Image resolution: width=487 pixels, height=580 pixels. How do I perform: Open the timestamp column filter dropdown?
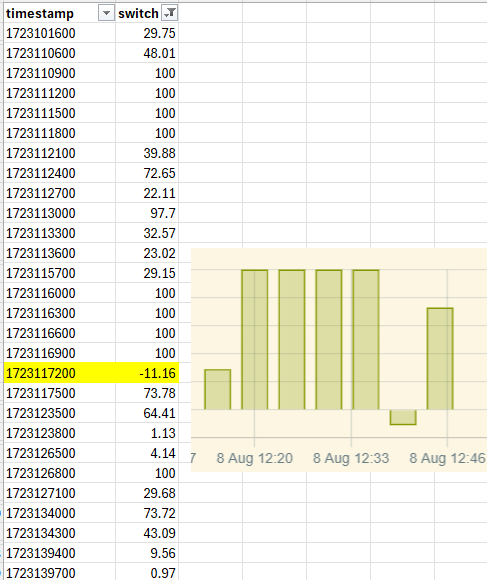click(x=106, y=14)
